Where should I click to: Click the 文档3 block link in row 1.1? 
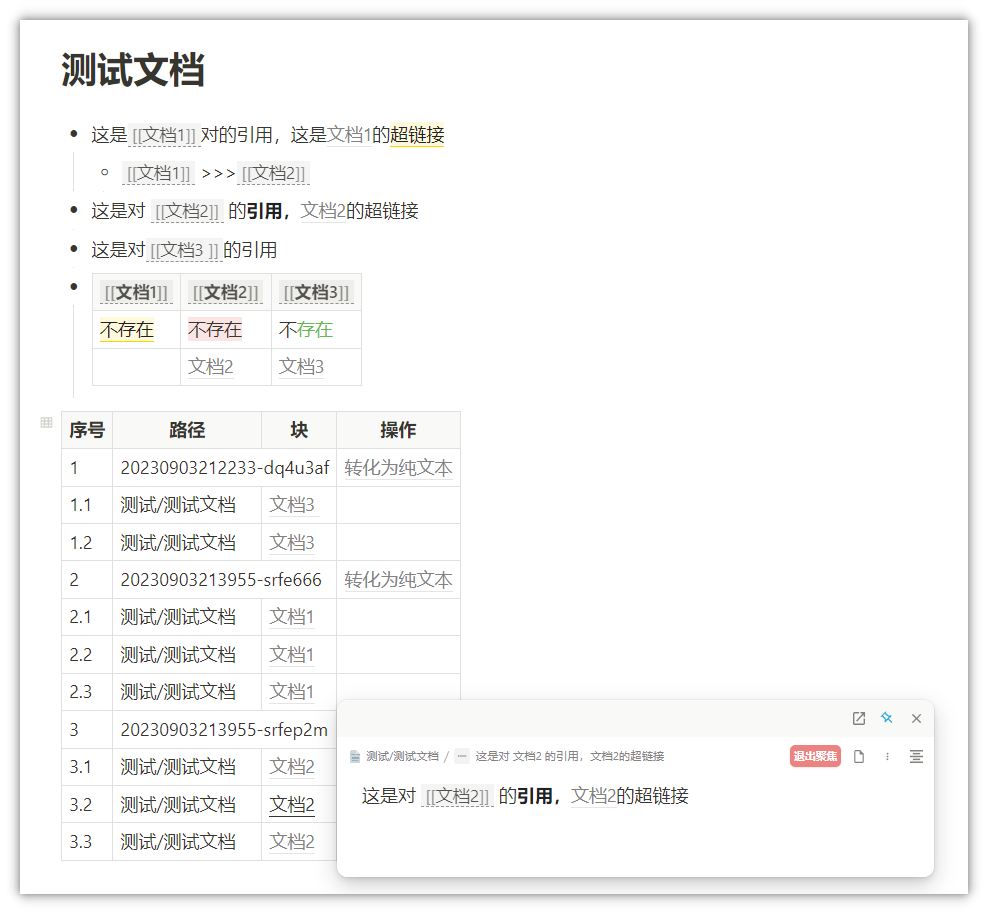(x=292, y=505)
